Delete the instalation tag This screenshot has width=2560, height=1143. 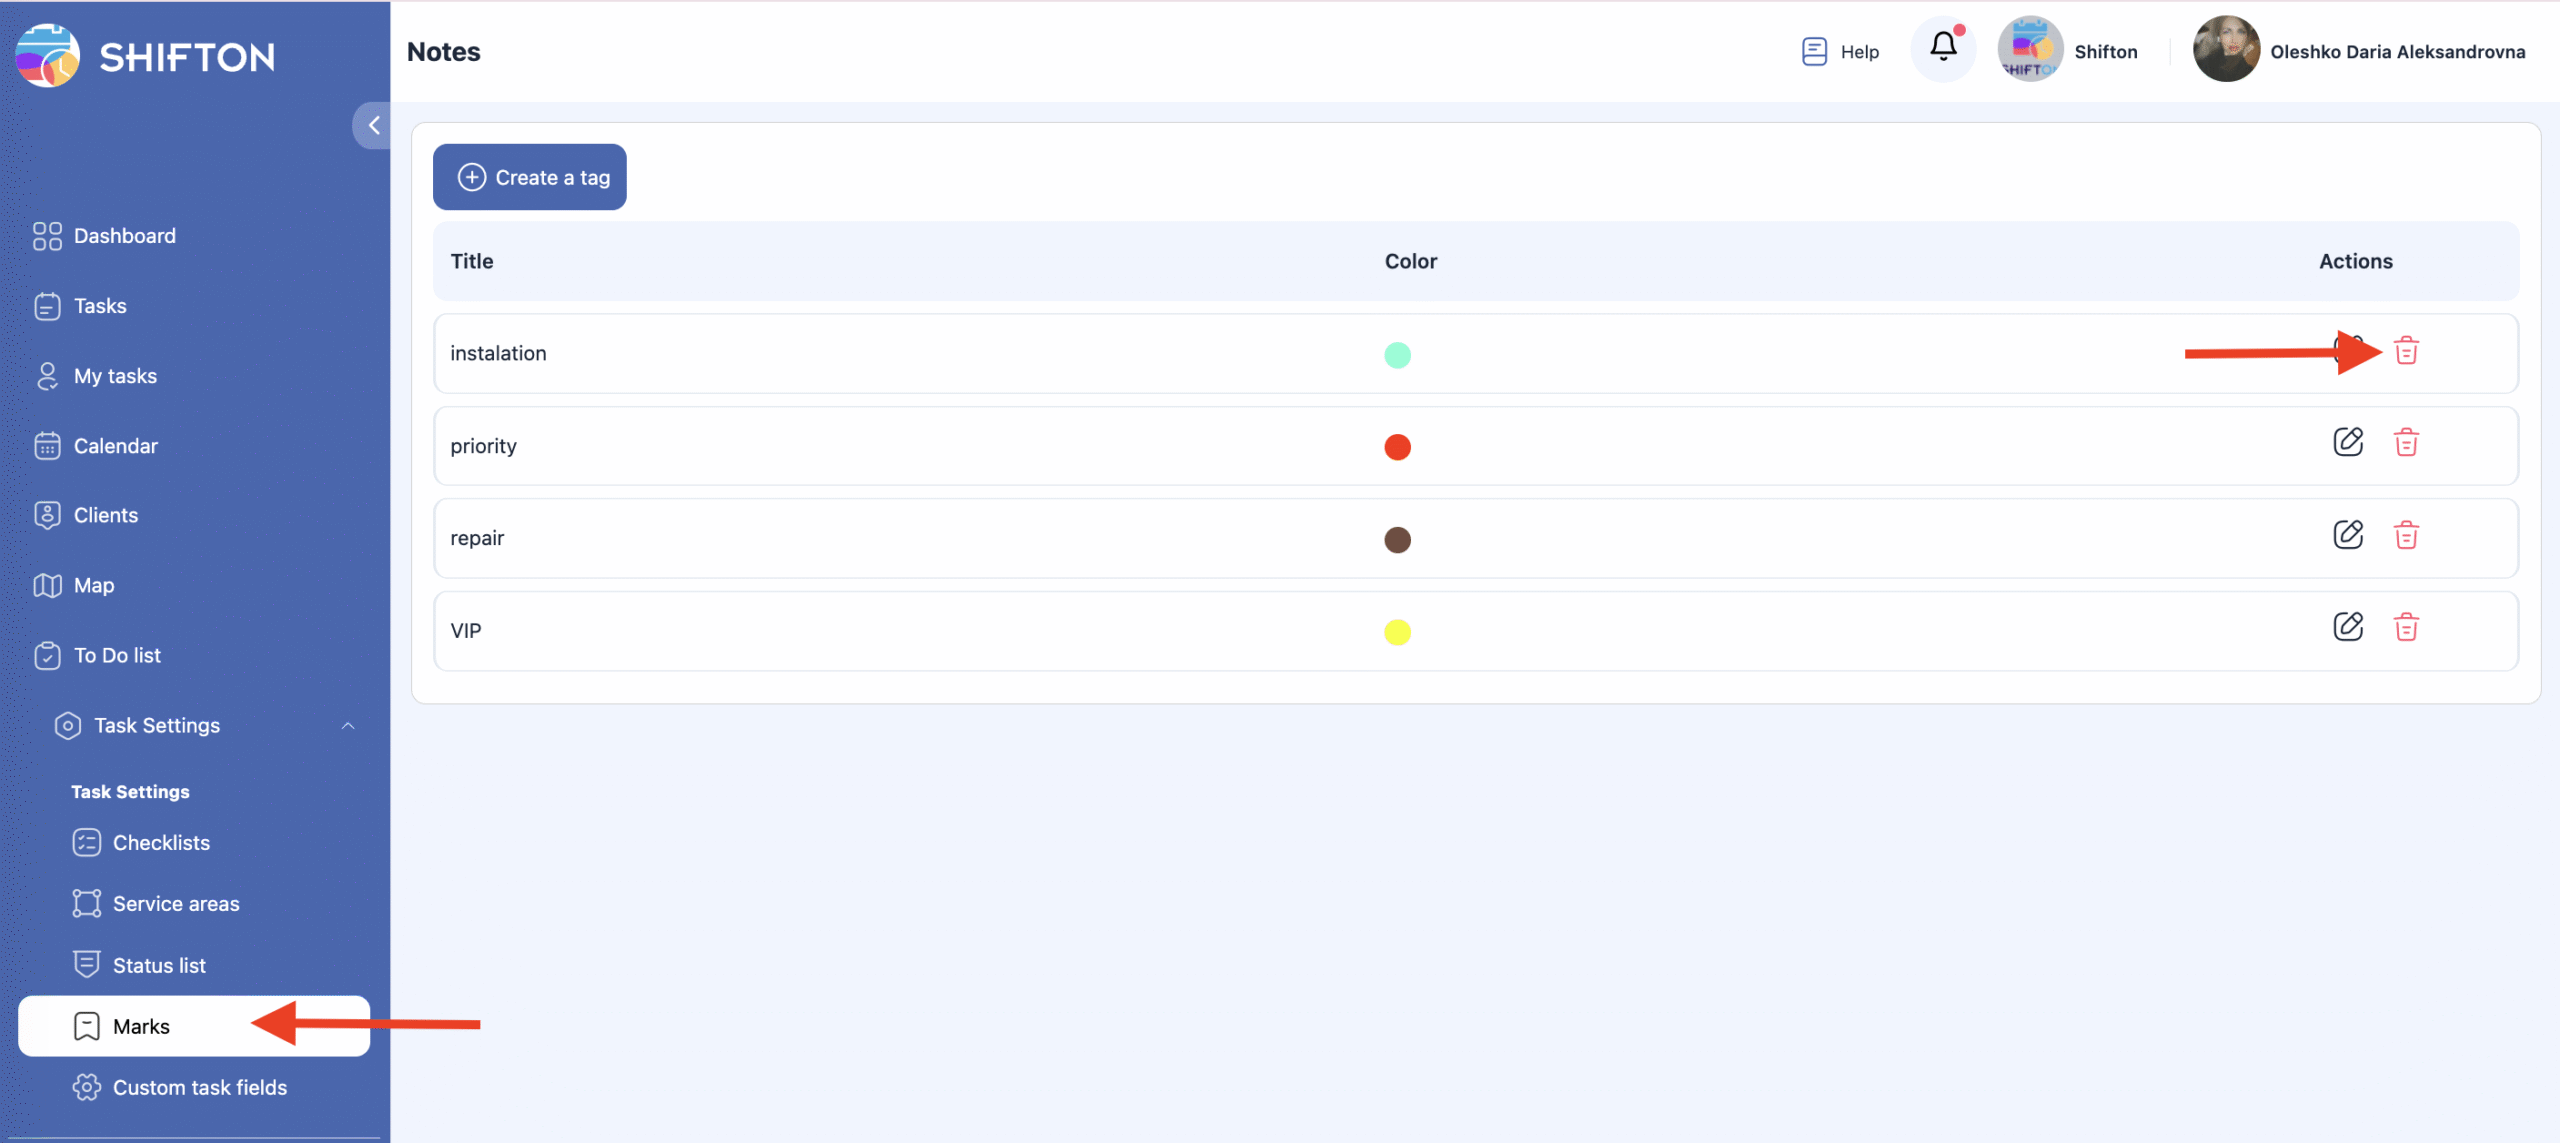click(x=2406, y=351)
